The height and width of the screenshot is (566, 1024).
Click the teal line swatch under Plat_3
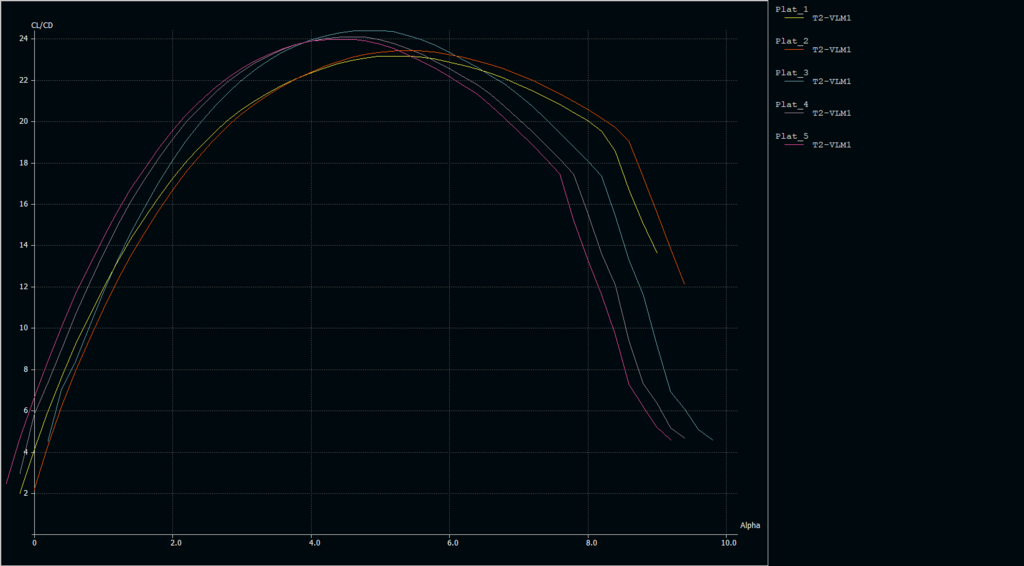coord(795,82)
